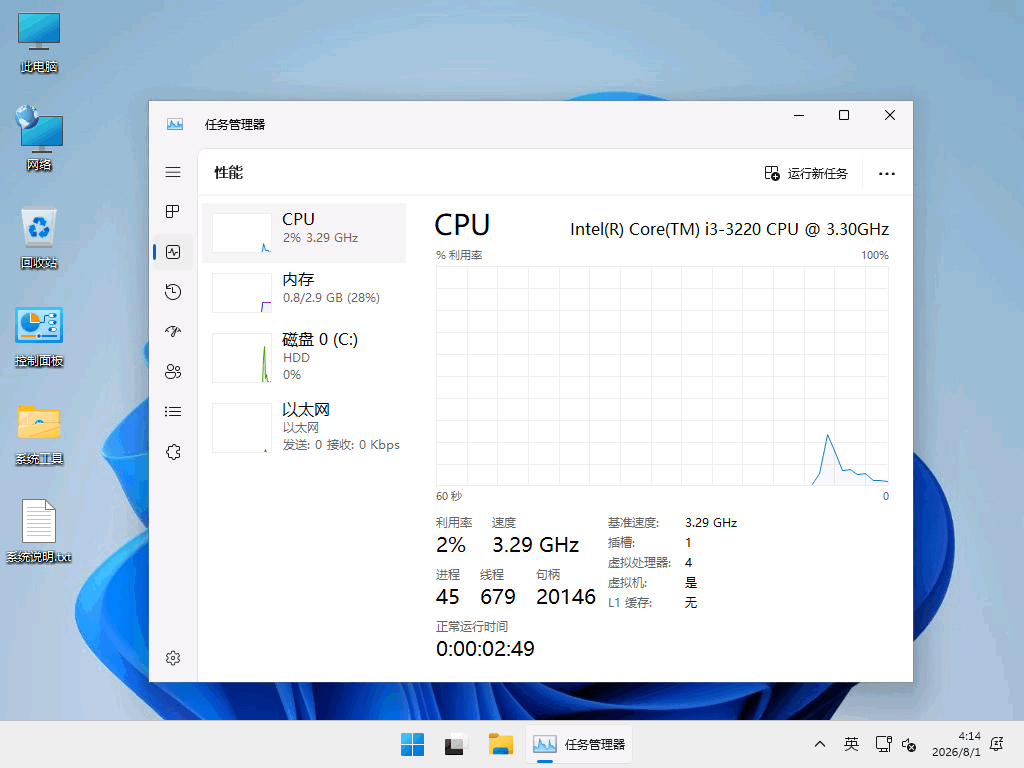This screenshot has width=1024, height=768.
Task: Click the memory mini graph thumbnail
Action: coord(242,293)
